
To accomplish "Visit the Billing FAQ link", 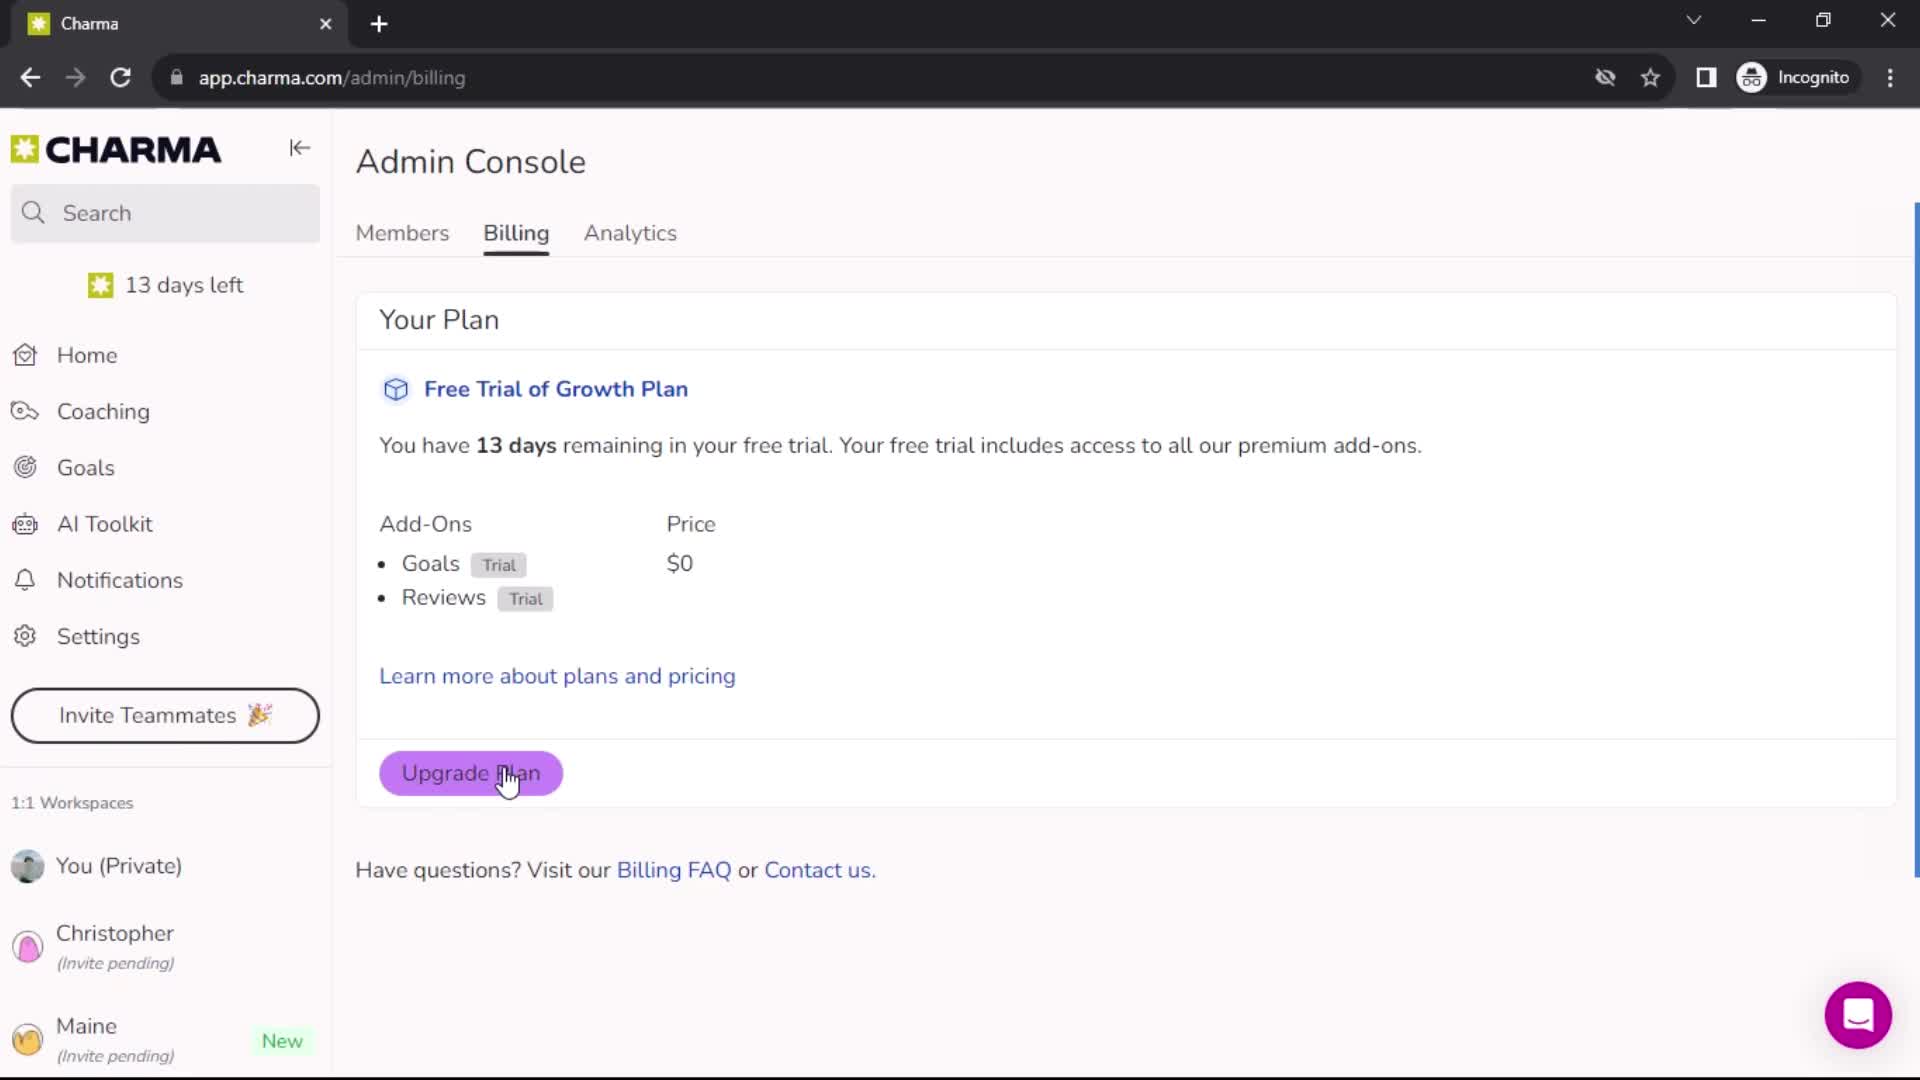I will coord(674,870).
